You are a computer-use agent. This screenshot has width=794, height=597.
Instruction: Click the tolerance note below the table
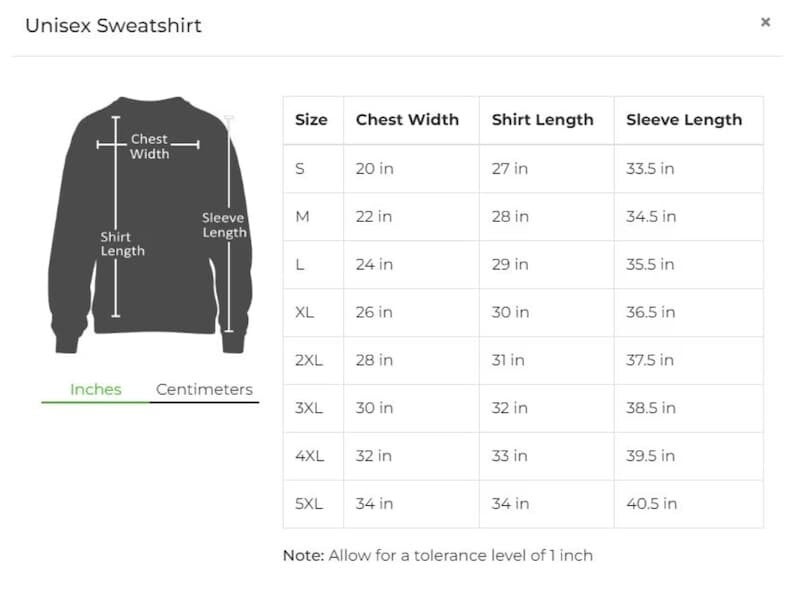[x=438, y=555]
